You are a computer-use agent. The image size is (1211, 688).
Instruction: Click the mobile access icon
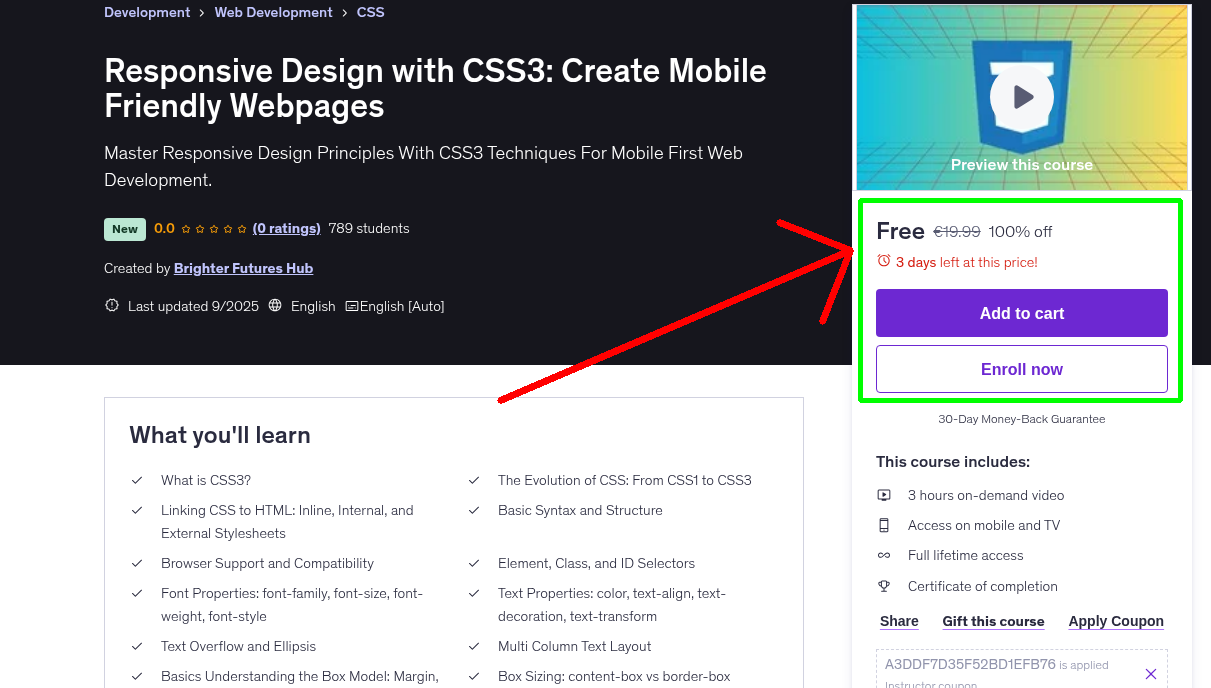coord(884,525)
